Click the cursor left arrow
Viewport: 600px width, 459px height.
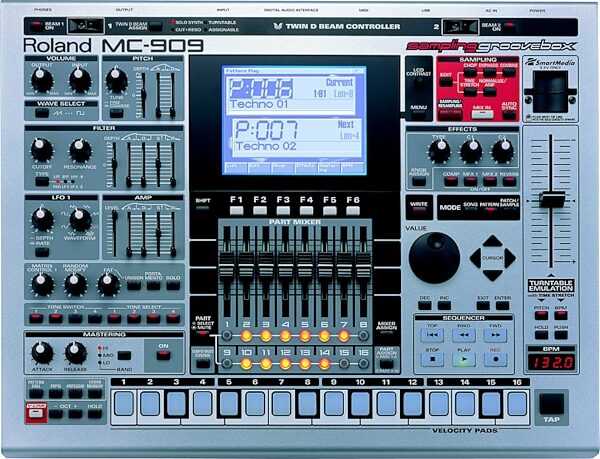coord(476,258)
